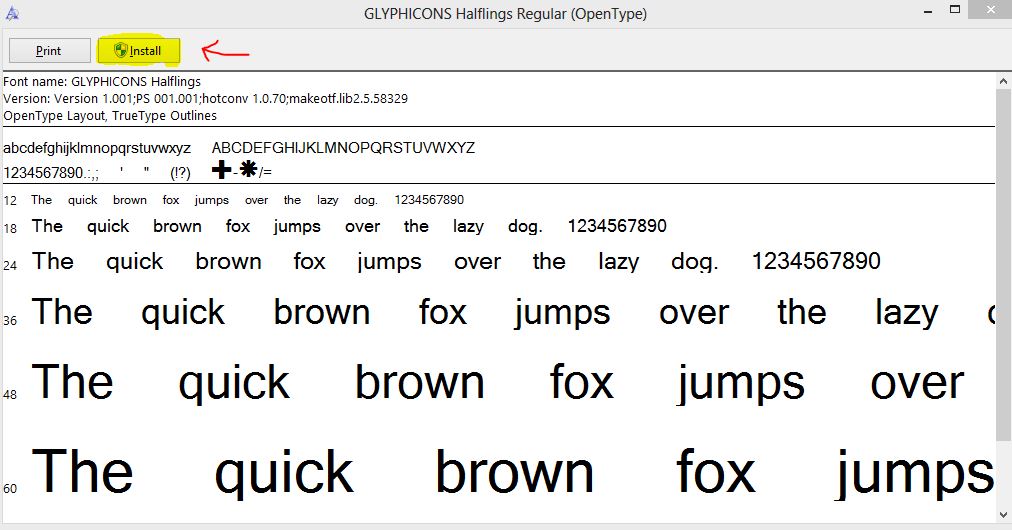The height and width of the screenshot is (530, 1012).
Task: Click 'dog.' in the 18 point sample
Action: [525, 227]
